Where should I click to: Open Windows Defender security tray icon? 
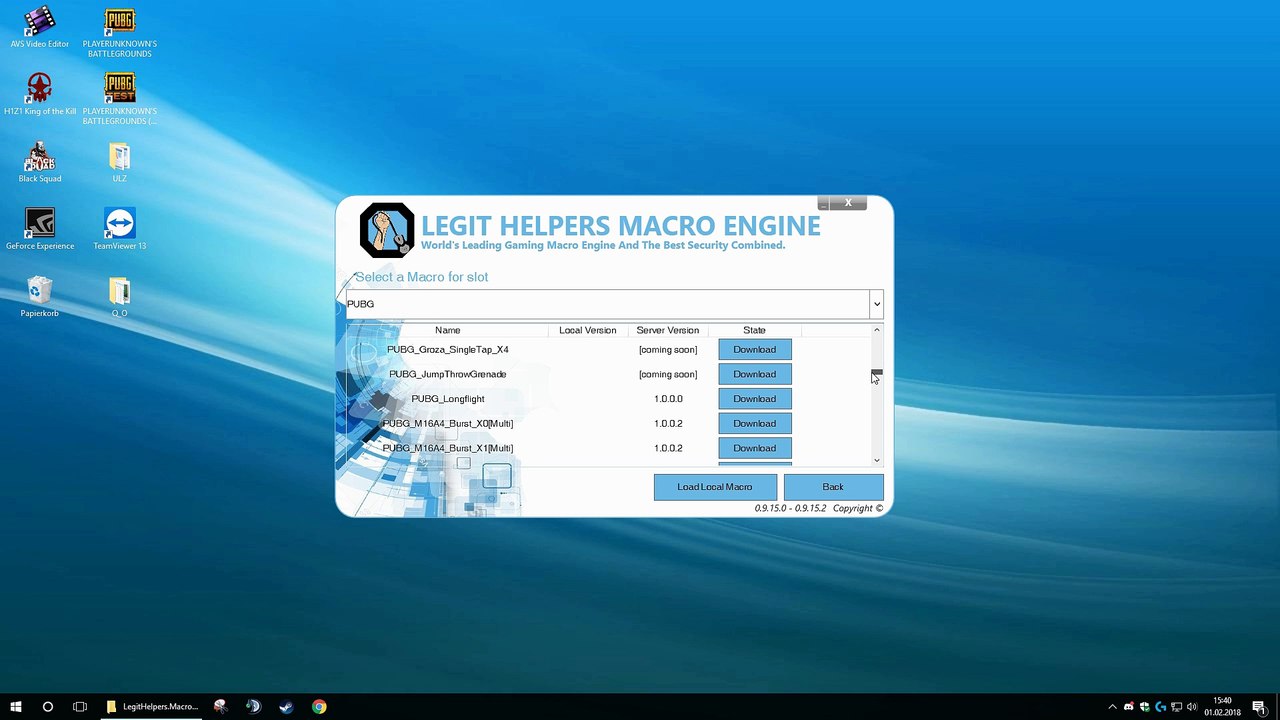tap(1145, 707)
